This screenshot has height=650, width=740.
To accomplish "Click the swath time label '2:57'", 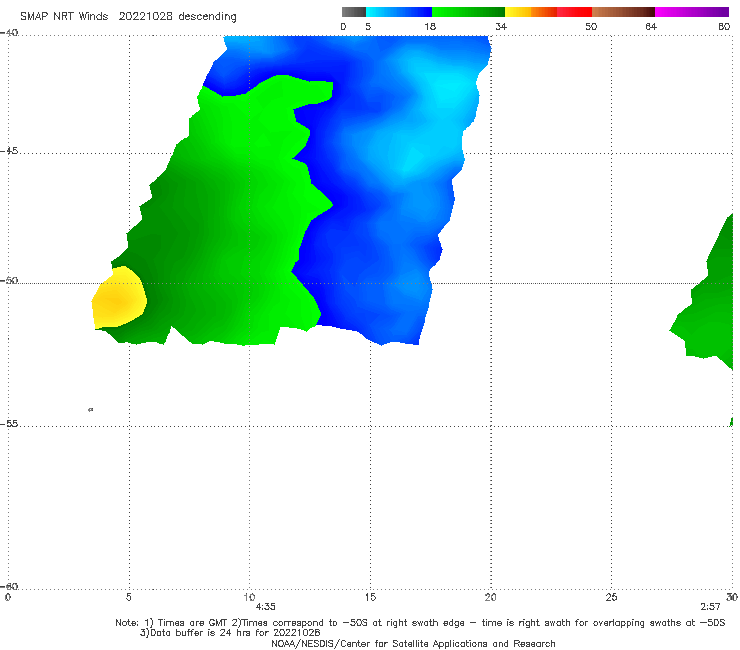I will tap(710, 607).
